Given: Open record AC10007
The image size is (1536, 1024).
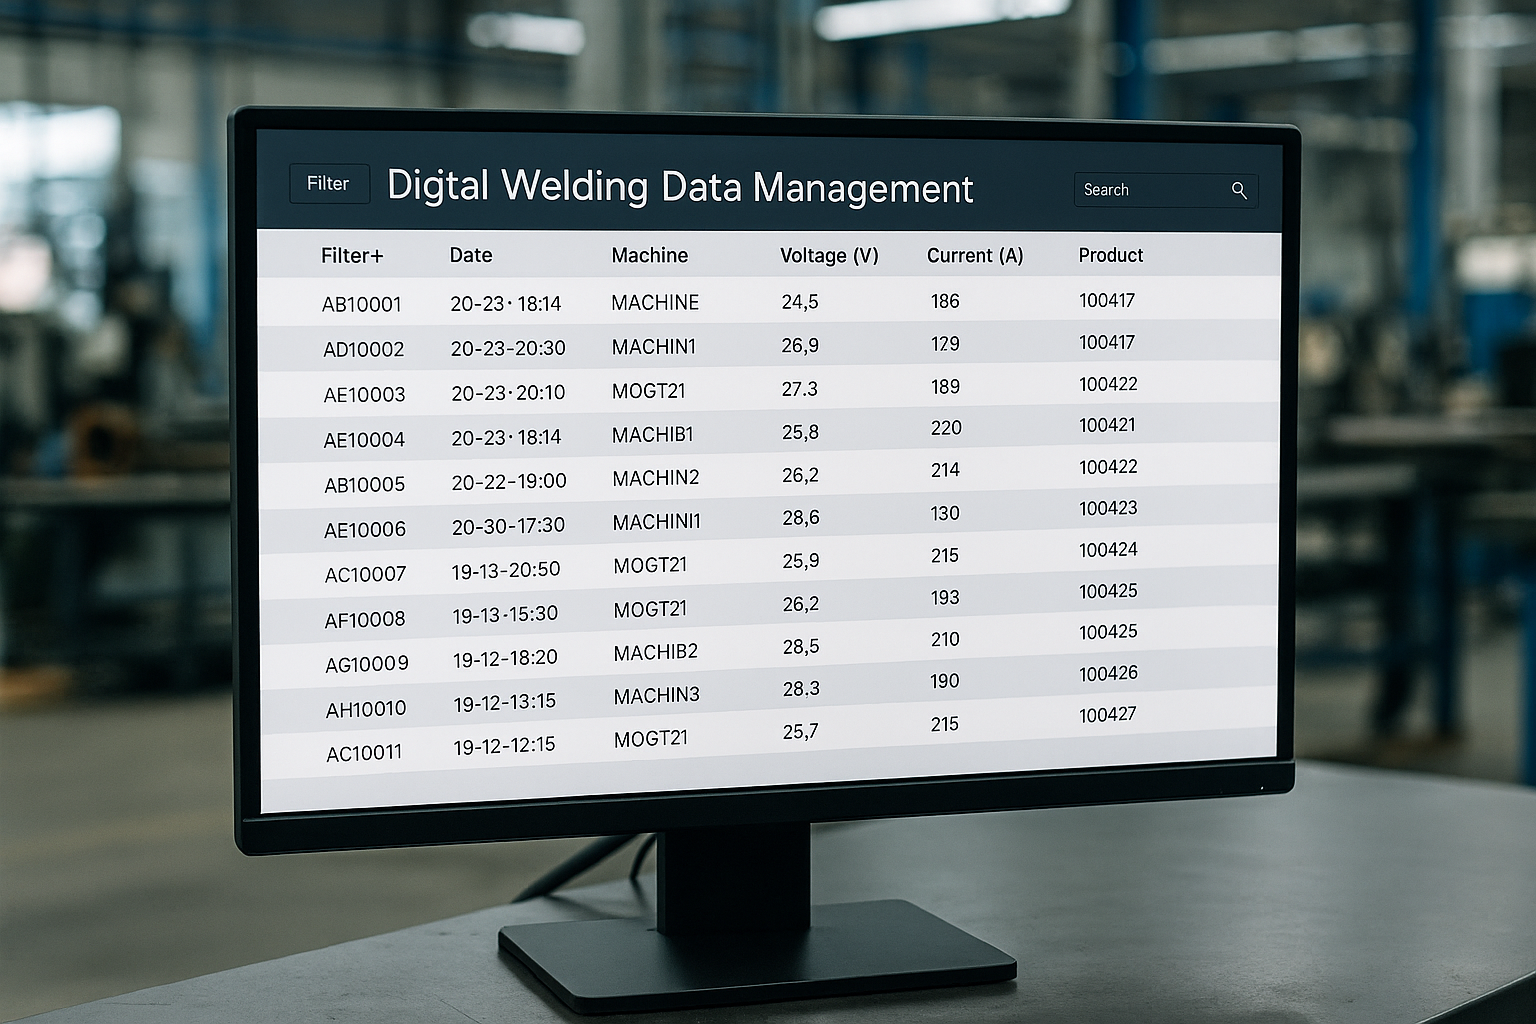Looking at the screenshot, I should [365, 574].
